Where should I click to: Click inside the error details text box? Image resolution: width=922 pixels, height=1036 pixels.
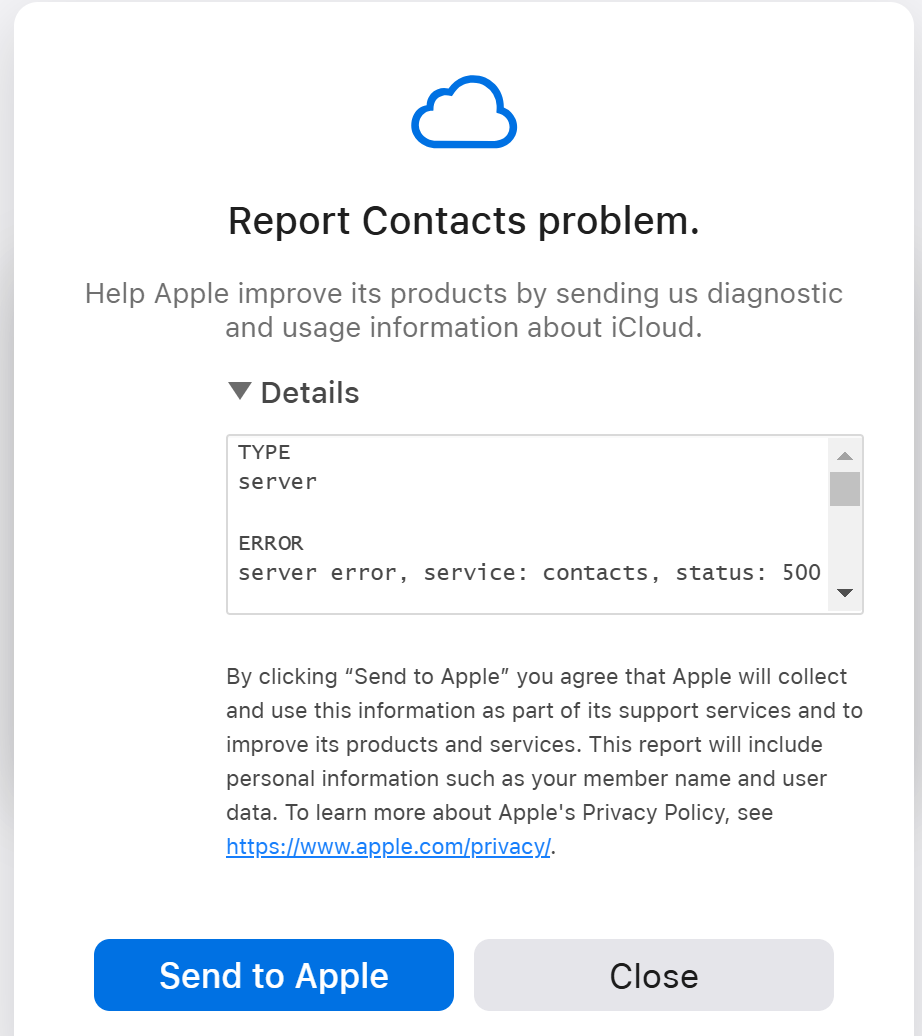pos(545,525)
